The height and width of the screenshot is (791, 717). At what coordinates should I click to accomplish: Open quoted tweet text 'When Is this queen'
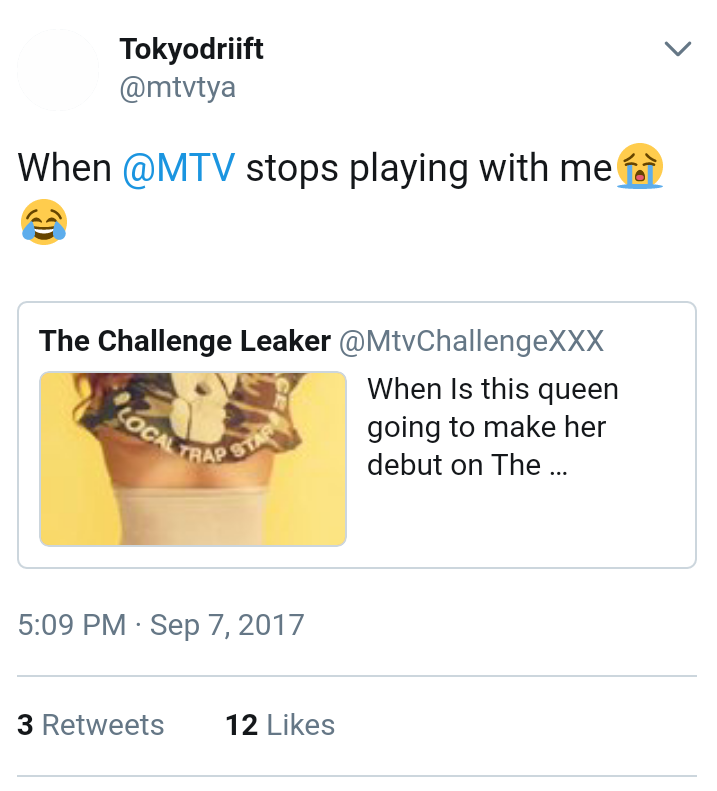coord(493,389)
